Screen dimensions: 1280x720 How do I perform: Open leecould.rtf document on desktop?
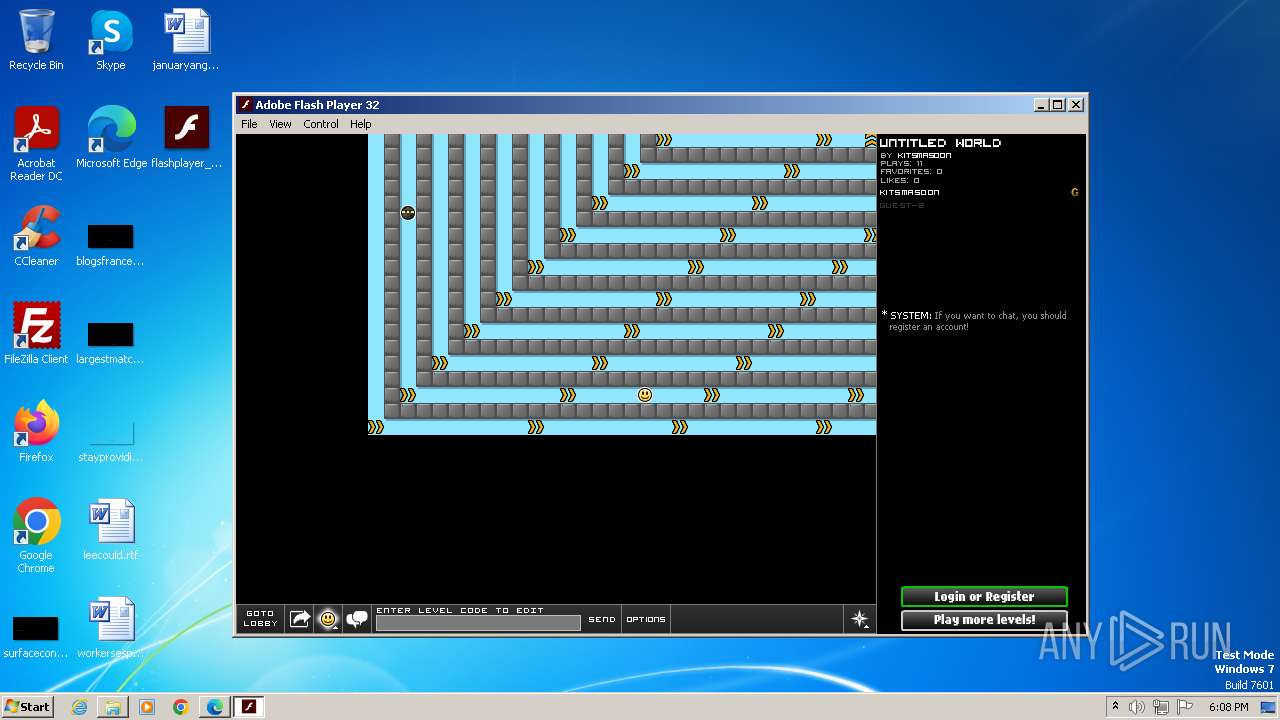pos(111,530)
